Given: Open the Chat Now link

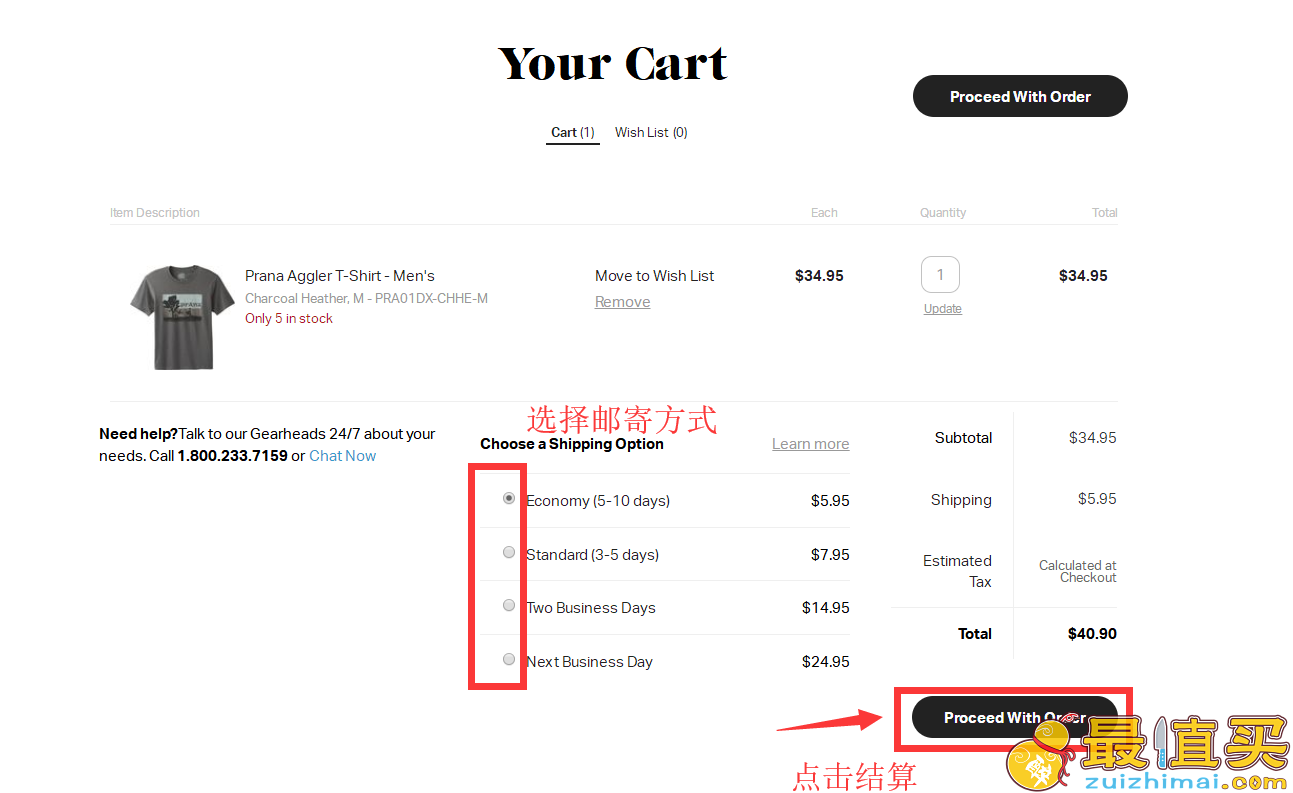Looking at the screenshot, I should (343, 456).
